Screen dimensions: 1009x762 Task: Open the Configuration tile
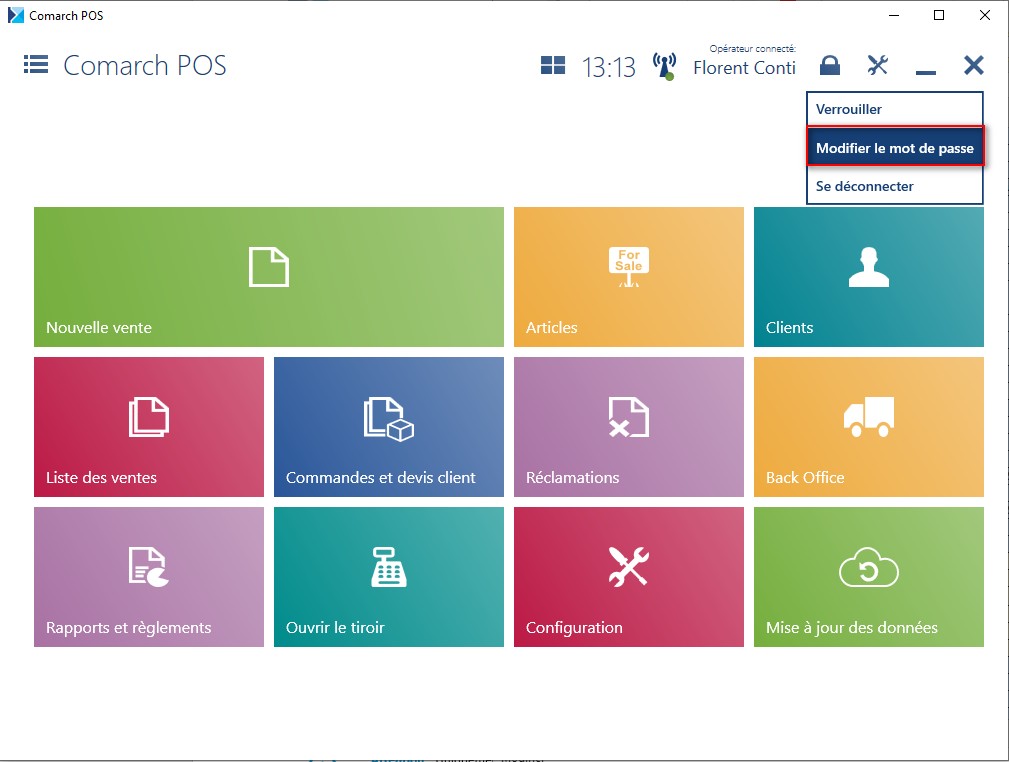(629, 577)
